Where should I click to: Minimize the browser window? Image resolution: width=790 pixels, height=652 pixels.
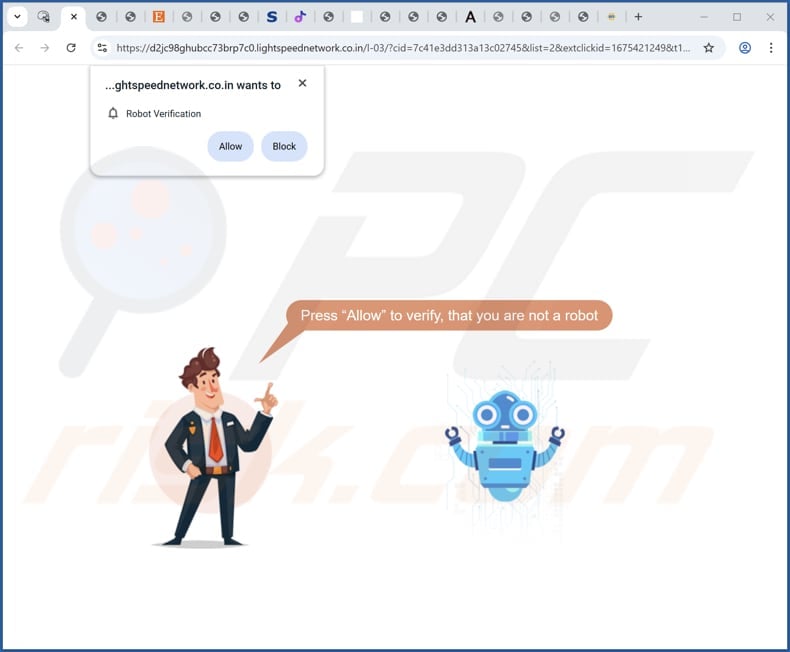tap(704, 17)
